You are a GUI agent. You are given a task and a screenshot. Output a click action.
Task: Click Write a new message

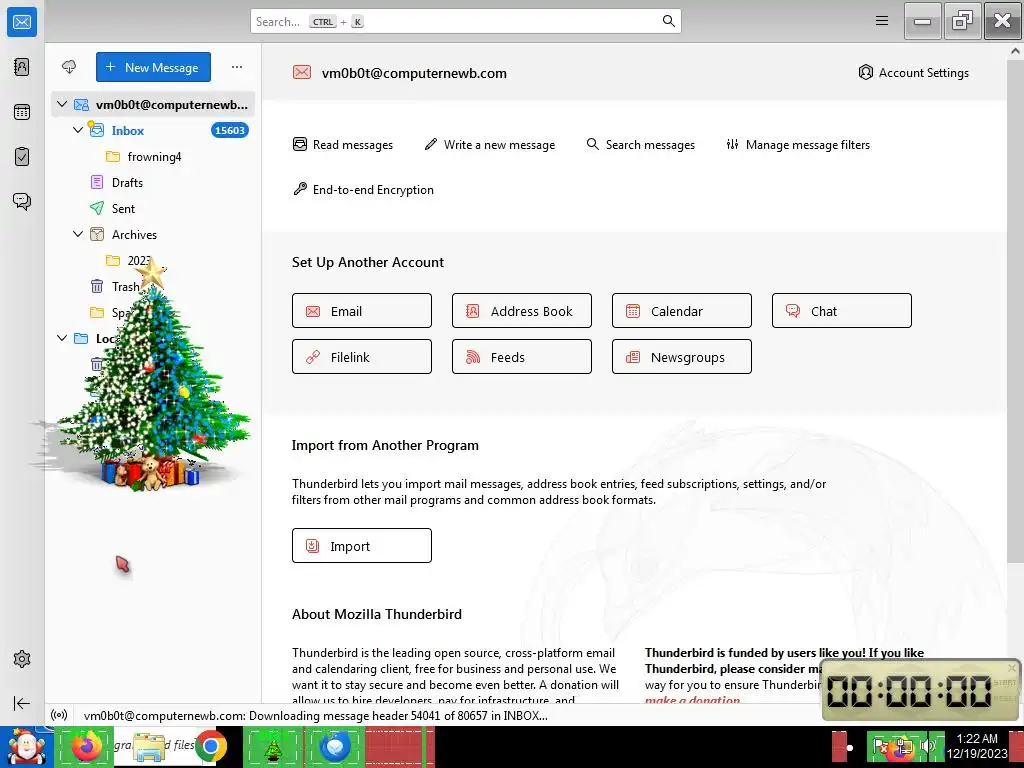490,144
